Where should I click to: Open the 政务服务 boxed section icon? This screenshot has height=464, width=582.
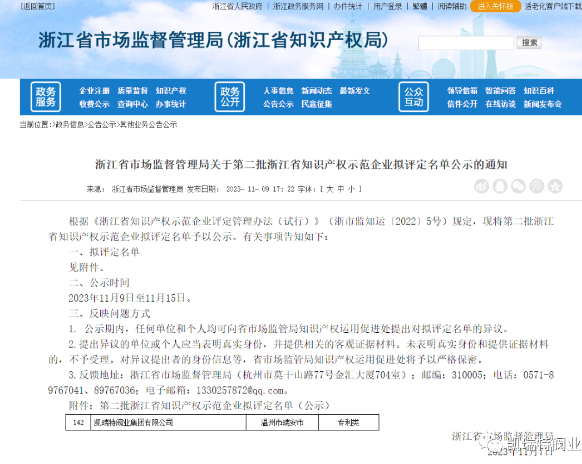[46, 97]
